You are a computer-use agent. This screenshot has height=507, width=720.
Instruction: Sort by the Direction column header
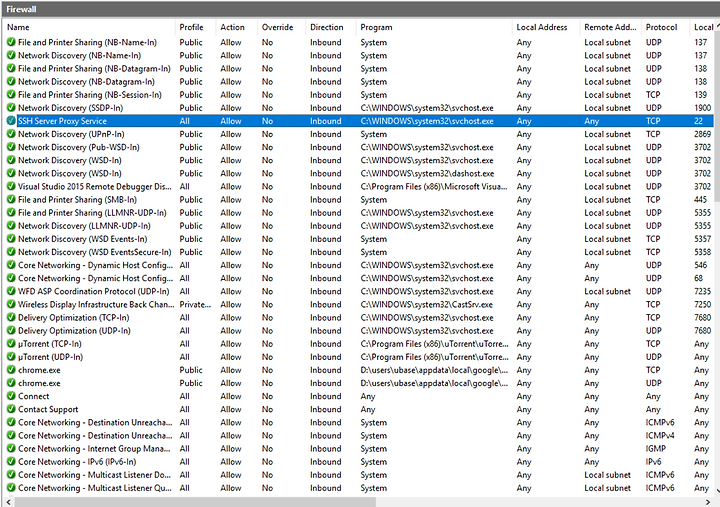click(x=331, y=27)
